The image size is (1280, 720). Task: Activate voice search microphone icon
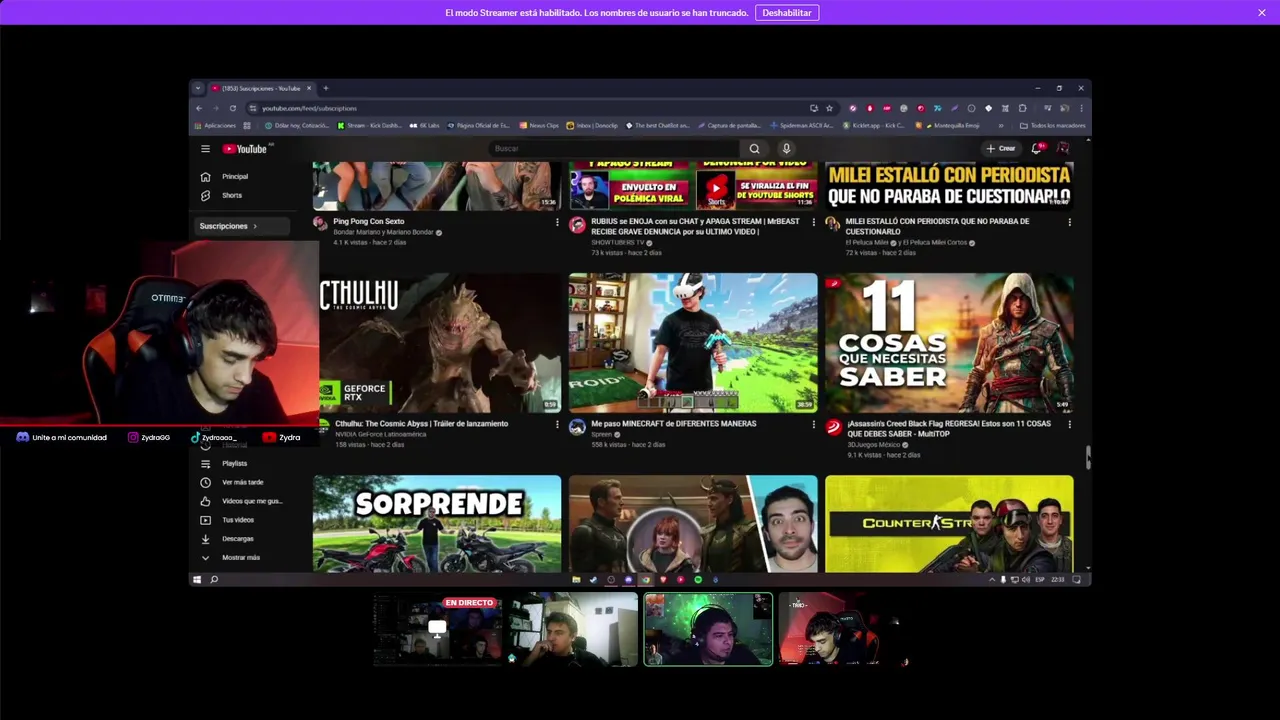point(786,149)
